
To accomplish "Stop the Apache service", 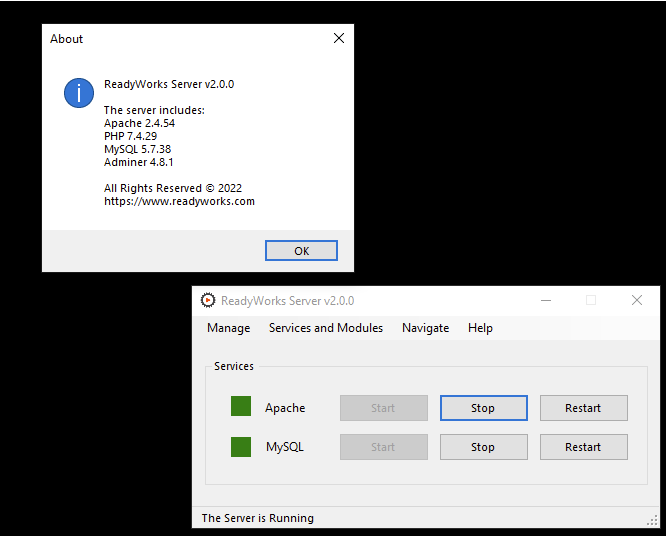I will [483, 408].
